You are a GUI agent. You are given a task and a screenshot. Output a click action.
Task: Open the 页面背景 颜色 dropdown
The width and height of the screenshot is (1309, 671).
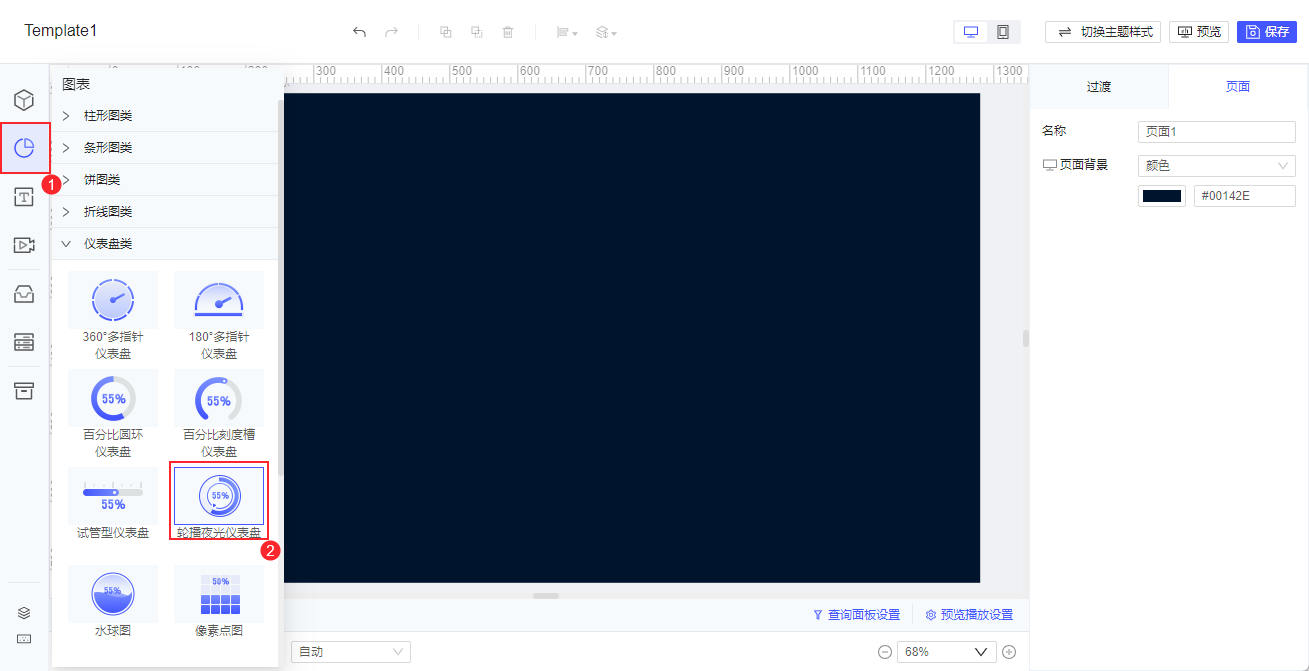coord(1217,166)
